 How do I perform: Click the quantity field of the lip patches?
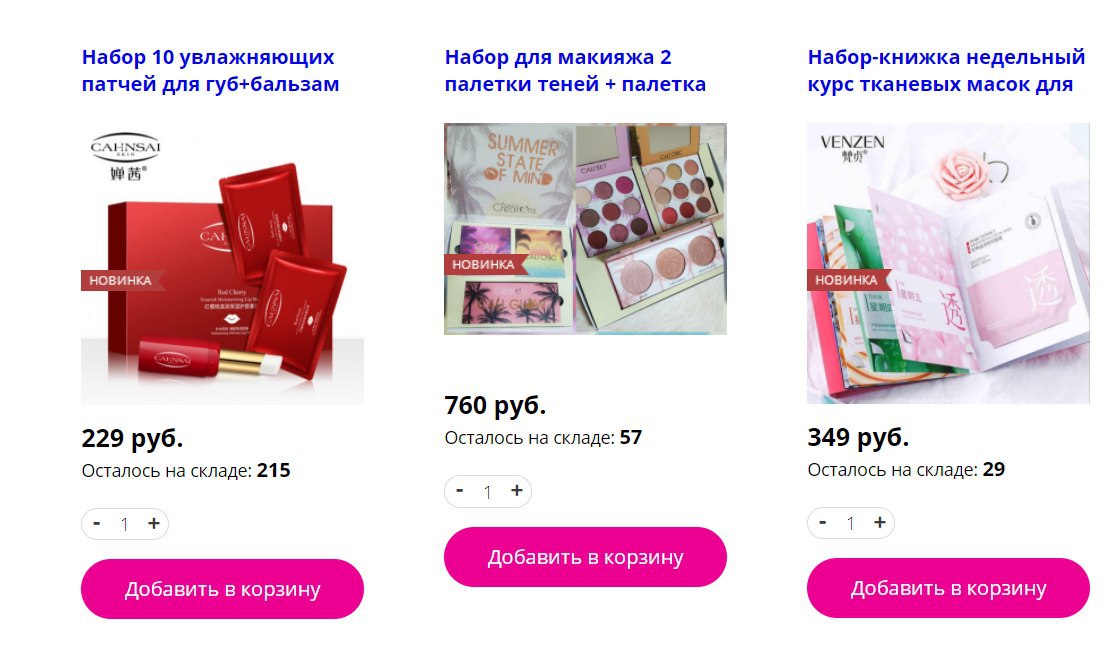point(125,525)
